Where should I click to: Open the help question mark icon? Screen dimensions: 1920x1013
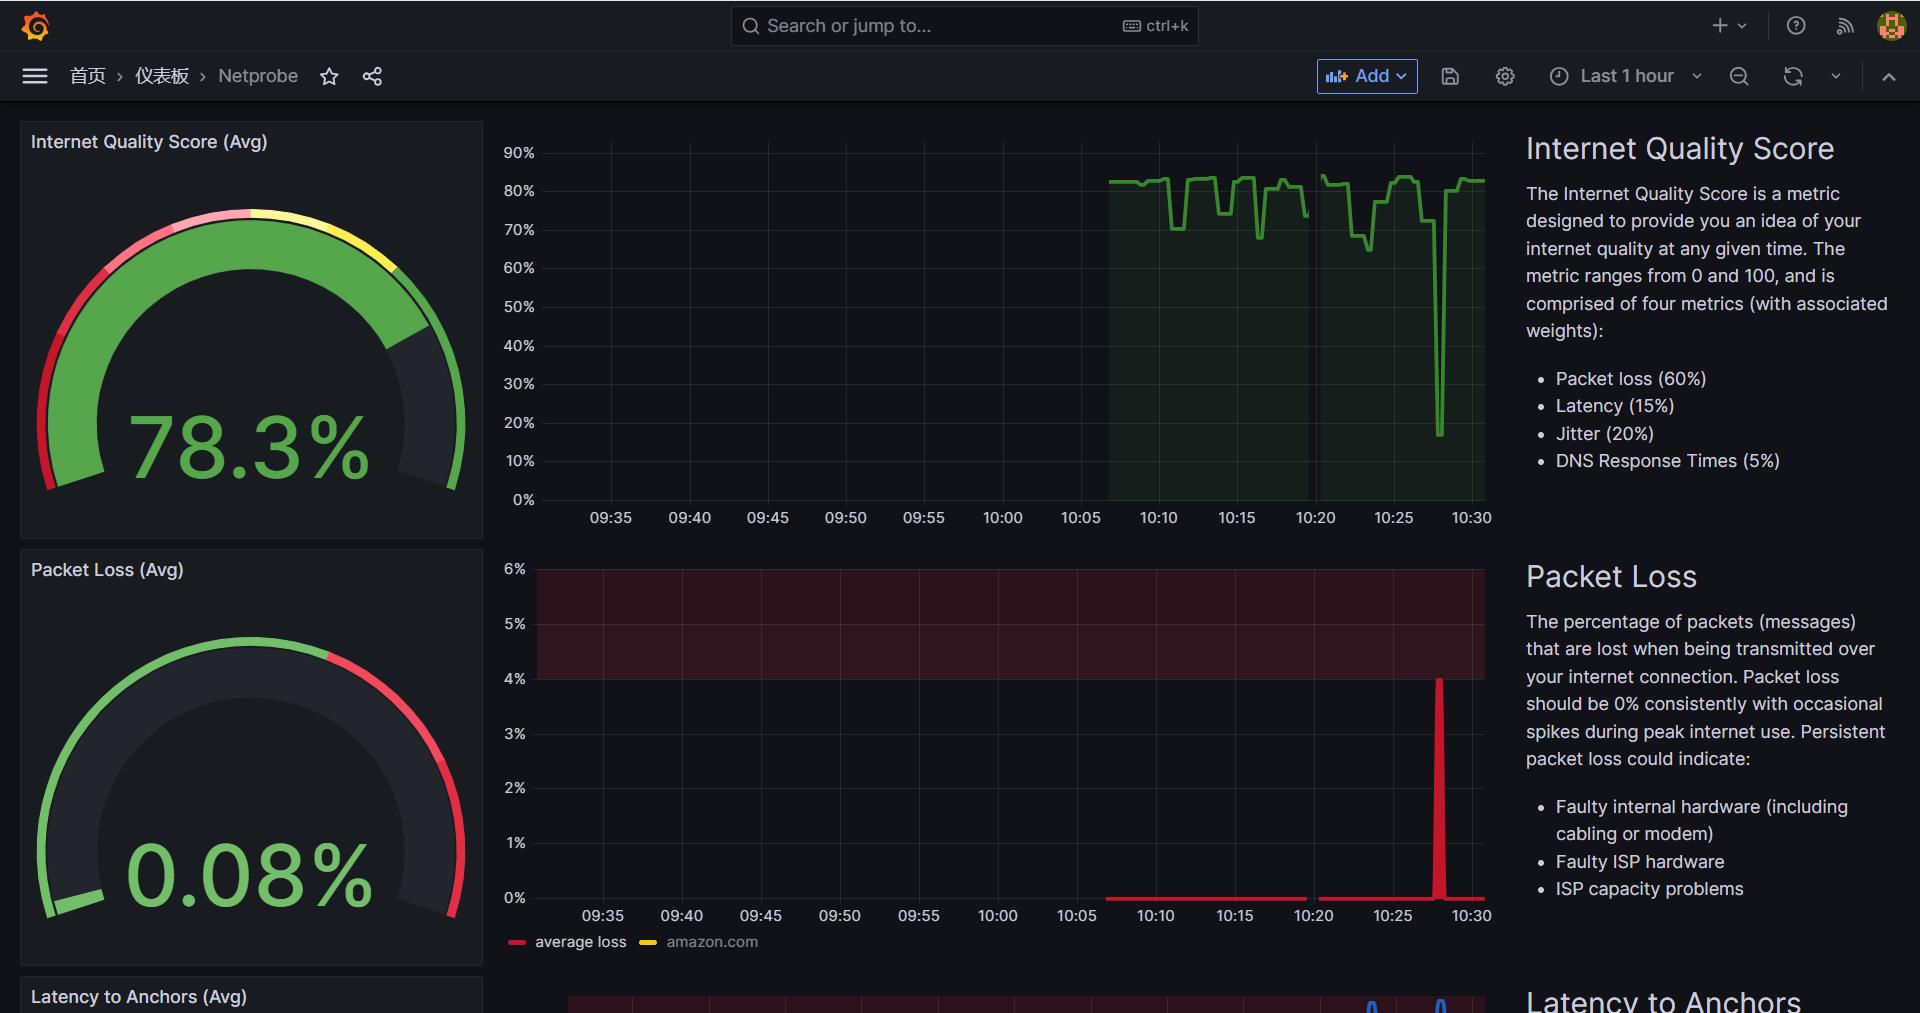[x=1796, y=26]
